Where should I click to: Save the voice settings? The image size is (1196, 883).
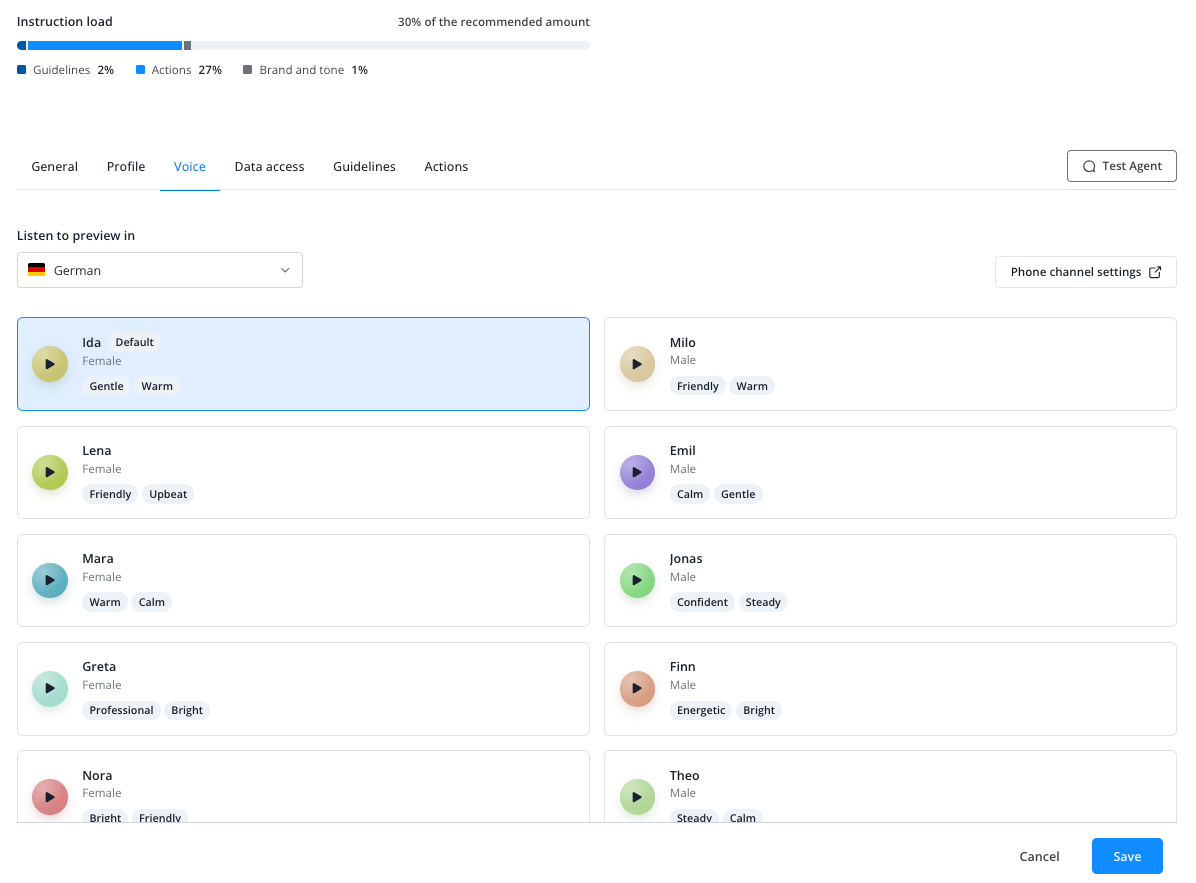tap(1127, 856)
